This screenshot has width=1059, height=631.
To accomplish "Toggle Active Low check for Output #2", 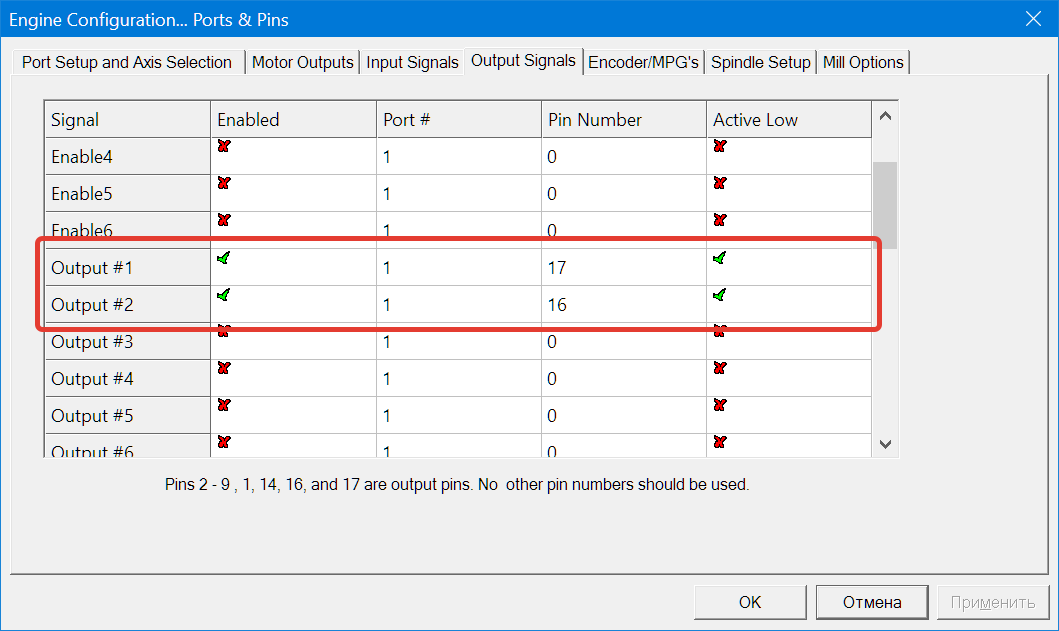I will (x=719, y=296).
